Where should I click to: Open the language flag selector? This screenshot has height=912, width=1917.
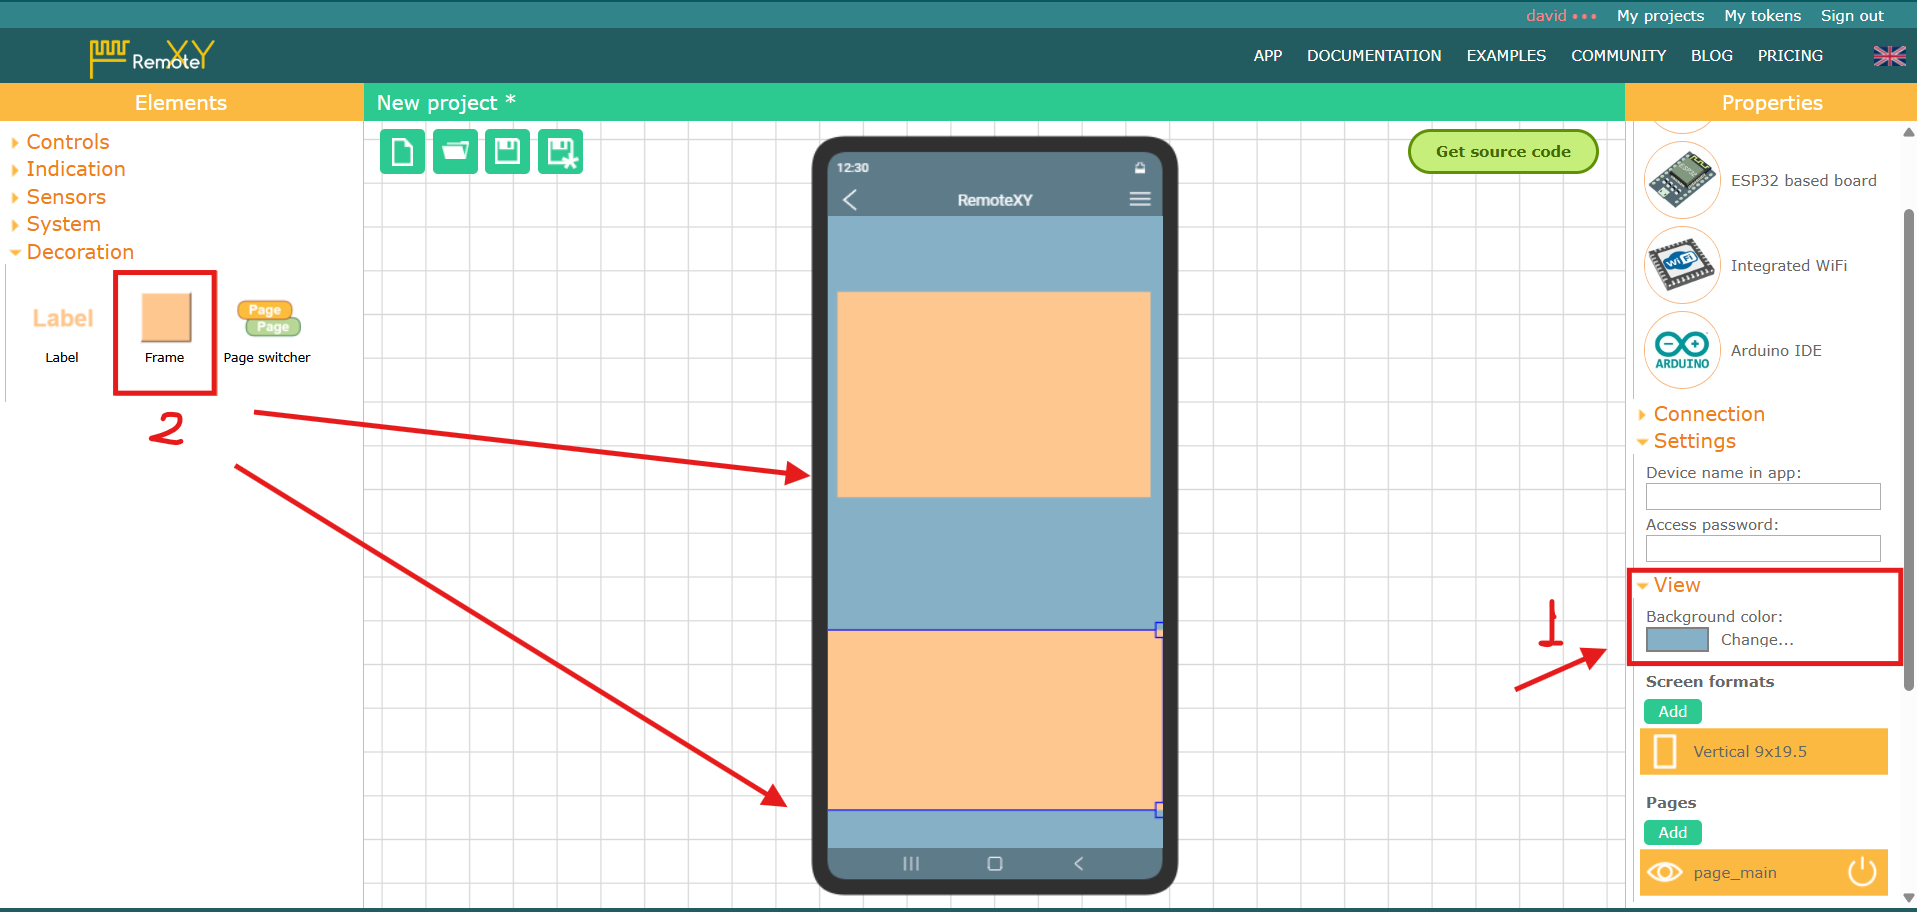[1889, 56]
